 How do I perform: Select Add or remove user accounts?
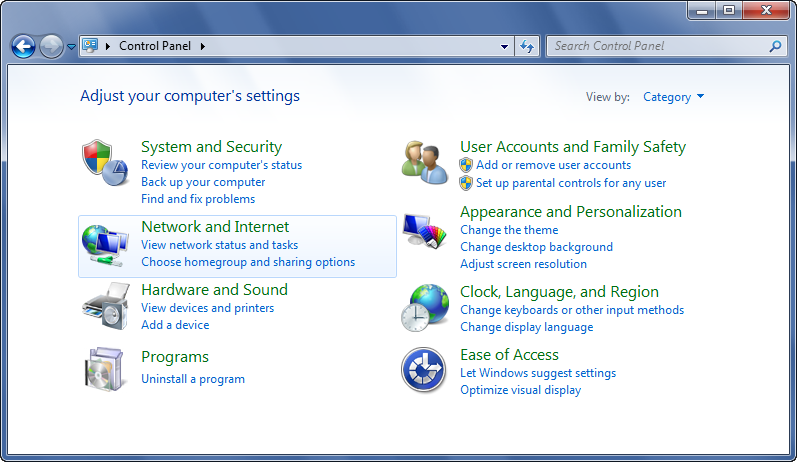click(554, 165)
